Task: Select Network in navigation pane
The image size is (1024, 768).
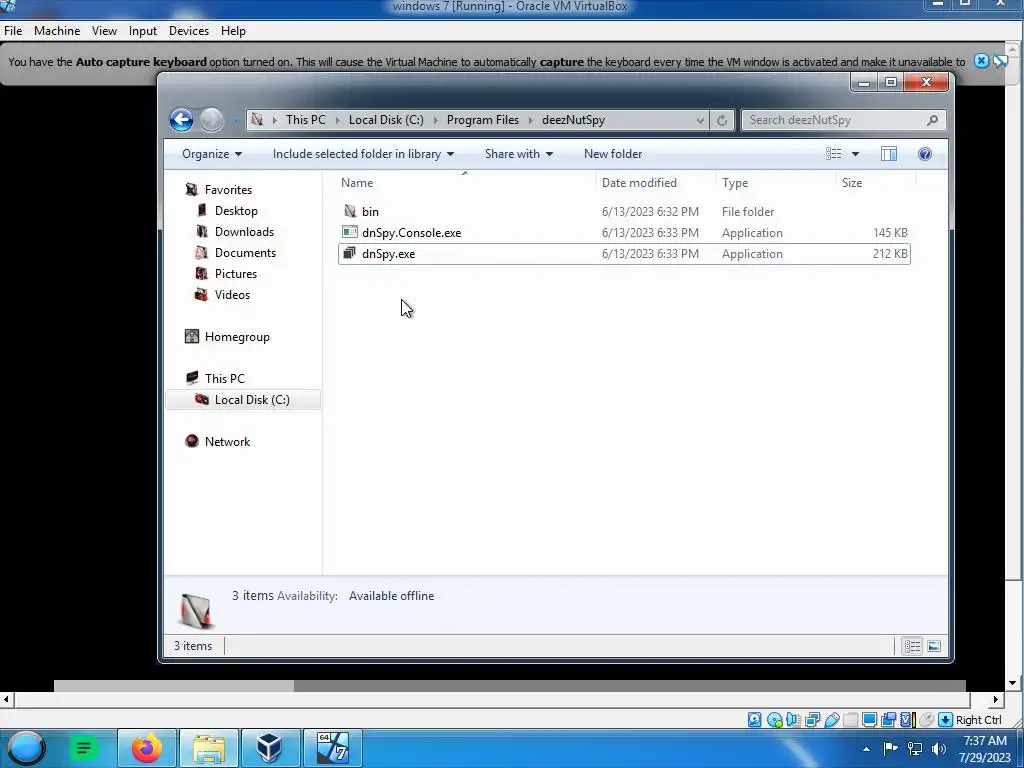Action: click(227, 441)
